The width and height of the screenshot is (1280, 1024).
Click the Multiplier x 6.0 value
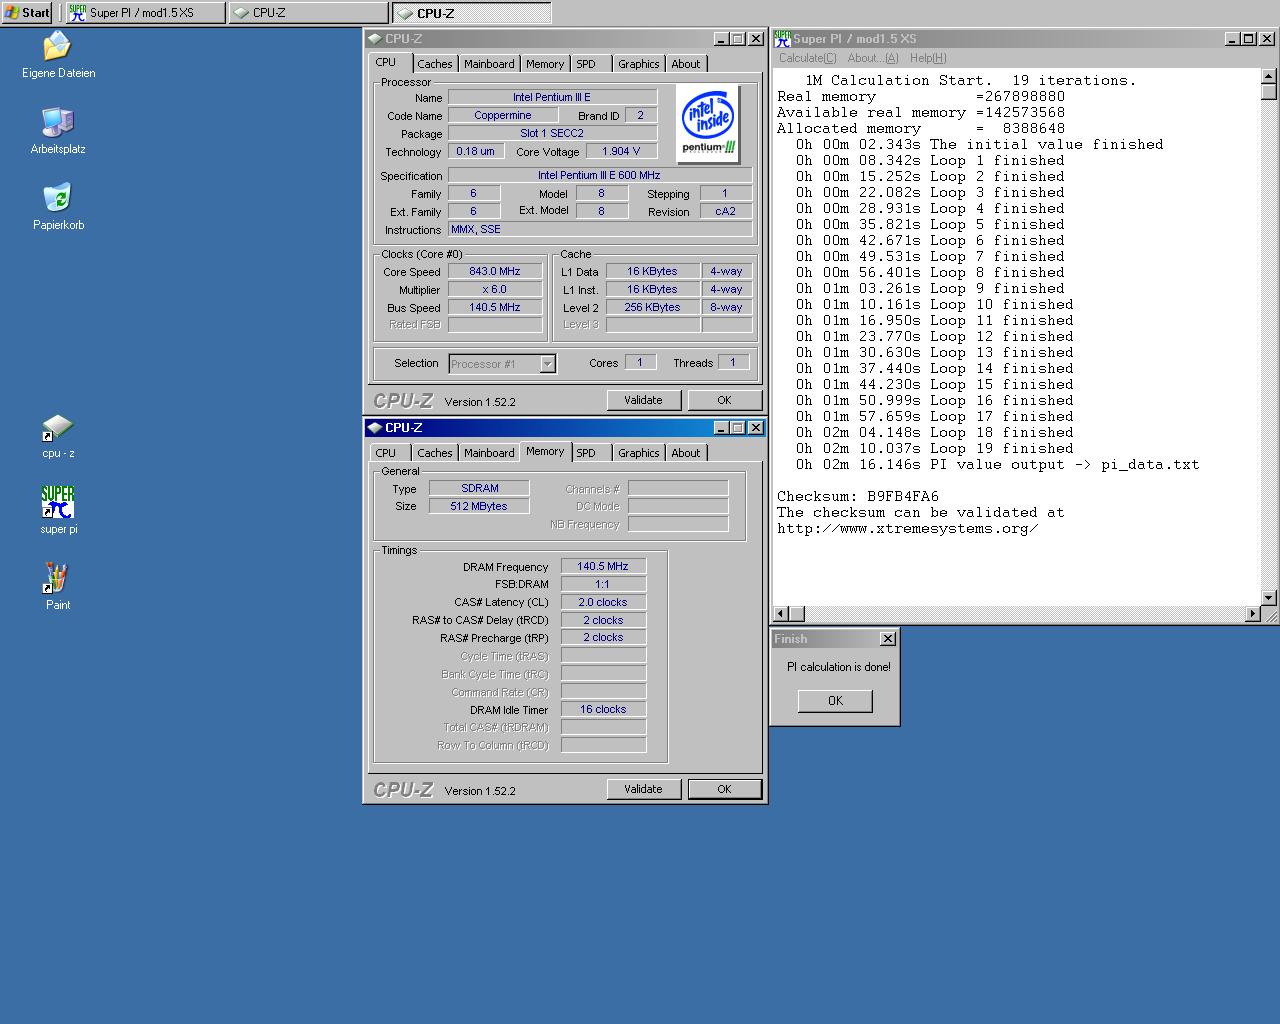[495, 289]
